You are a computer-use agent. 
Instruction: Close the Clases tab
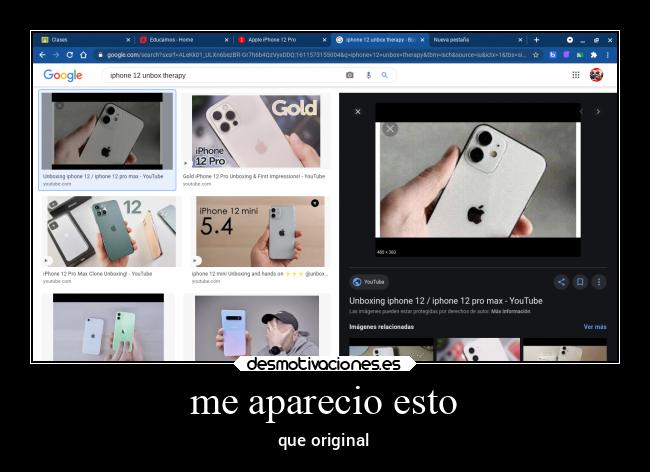[x=128, y=40]
